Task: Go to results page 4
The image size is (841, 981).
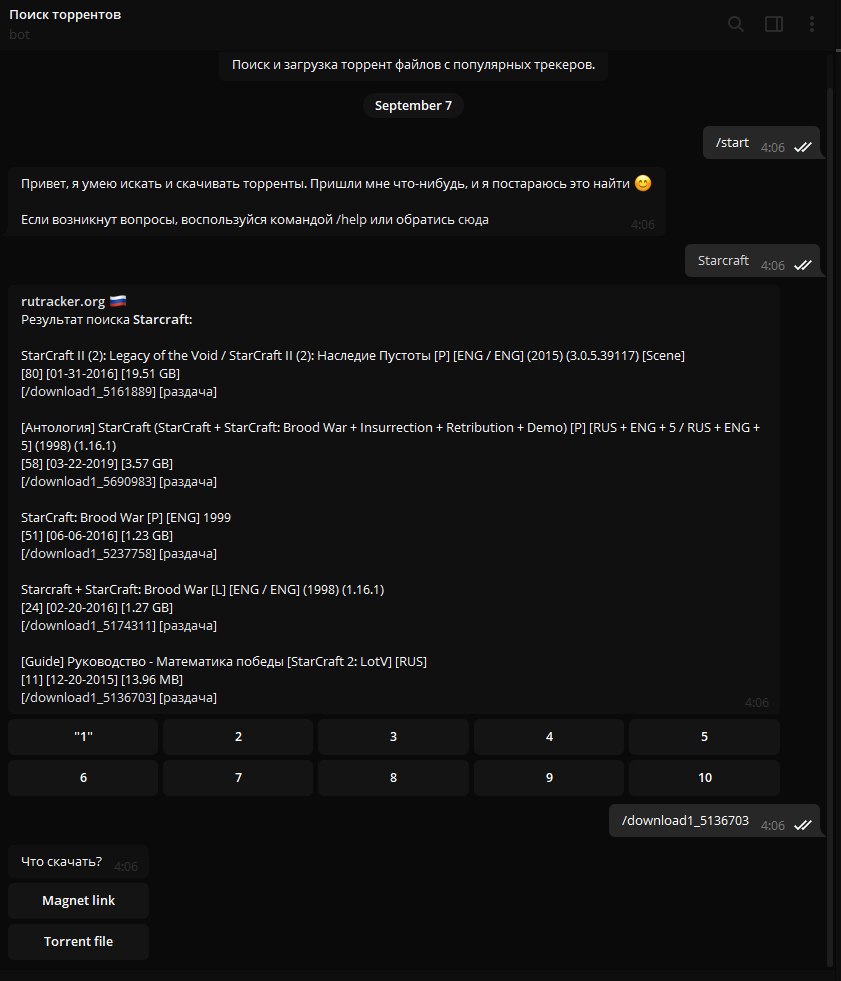Action: 549,736
